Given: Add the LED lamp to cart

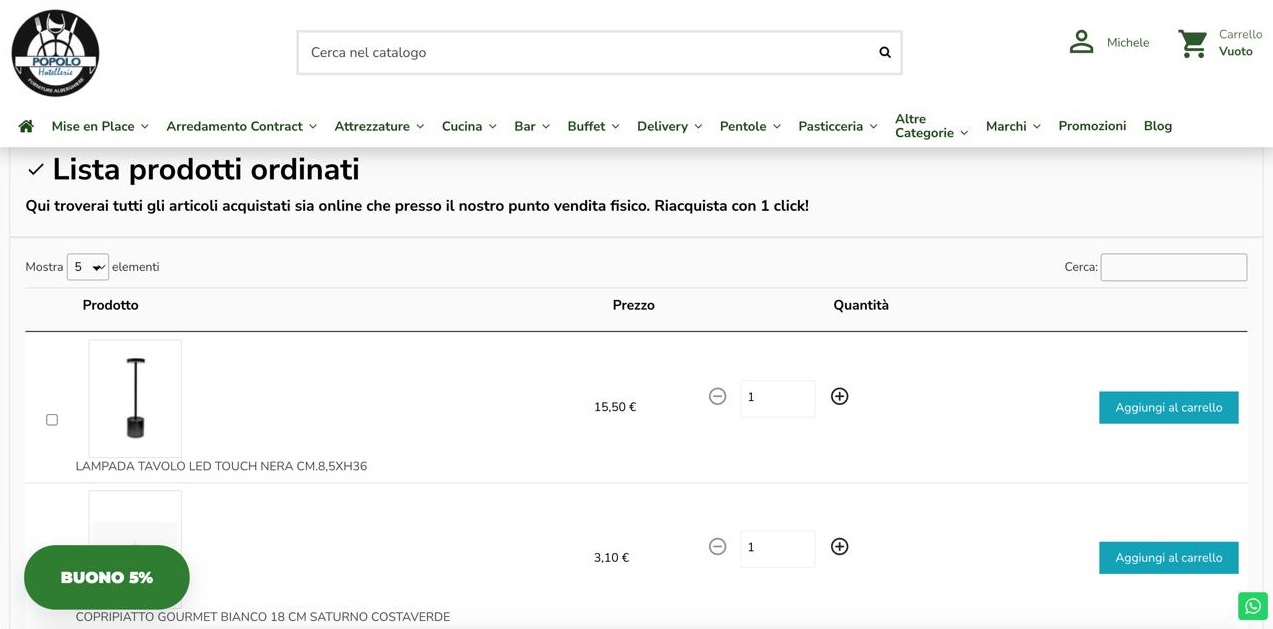Looking at the screenshot, I should [1168, 408].
